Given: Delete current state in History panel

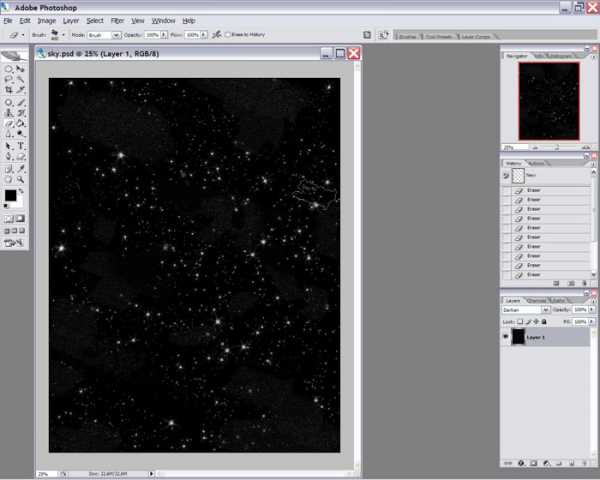Looking at the screenshot, I should pos(584,283).
